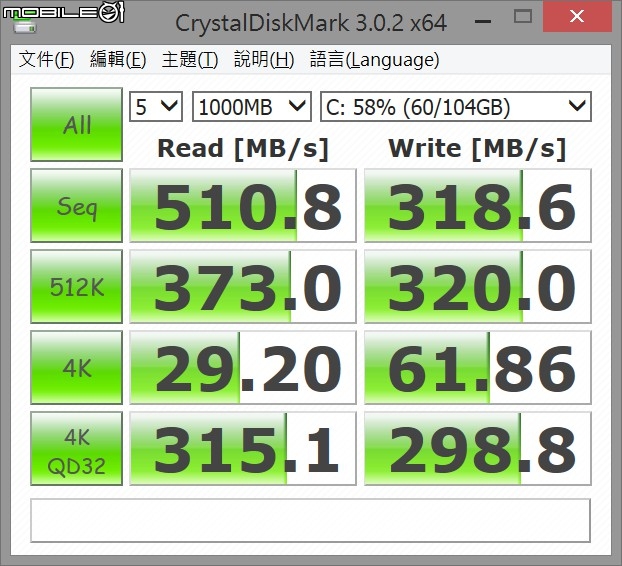The height and width of the screenshot is (566, 622).
Task: Open the 語言(Language) menu
Action: tap(374, 59)
